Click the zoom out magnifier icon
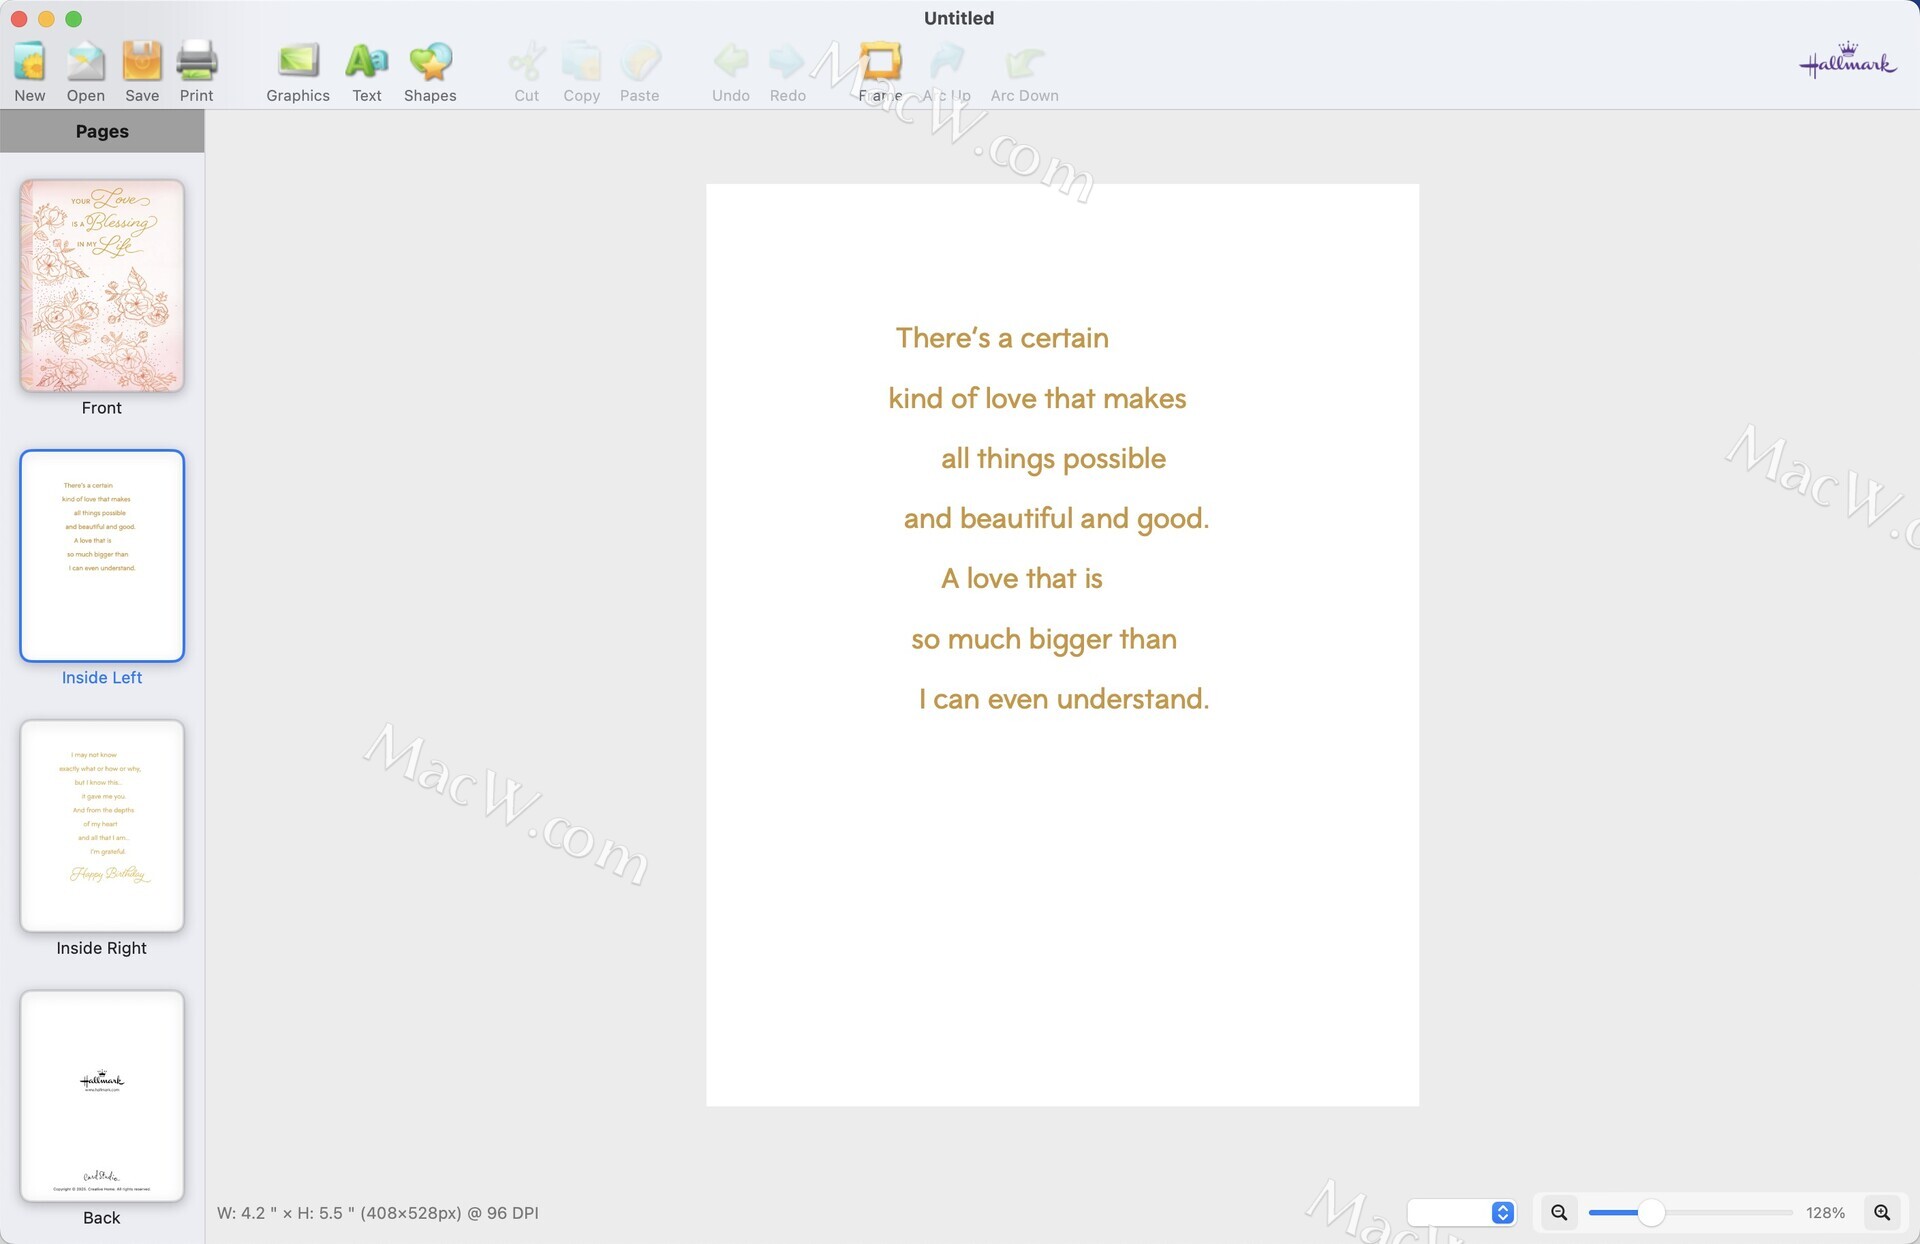 (1559, 1212)
